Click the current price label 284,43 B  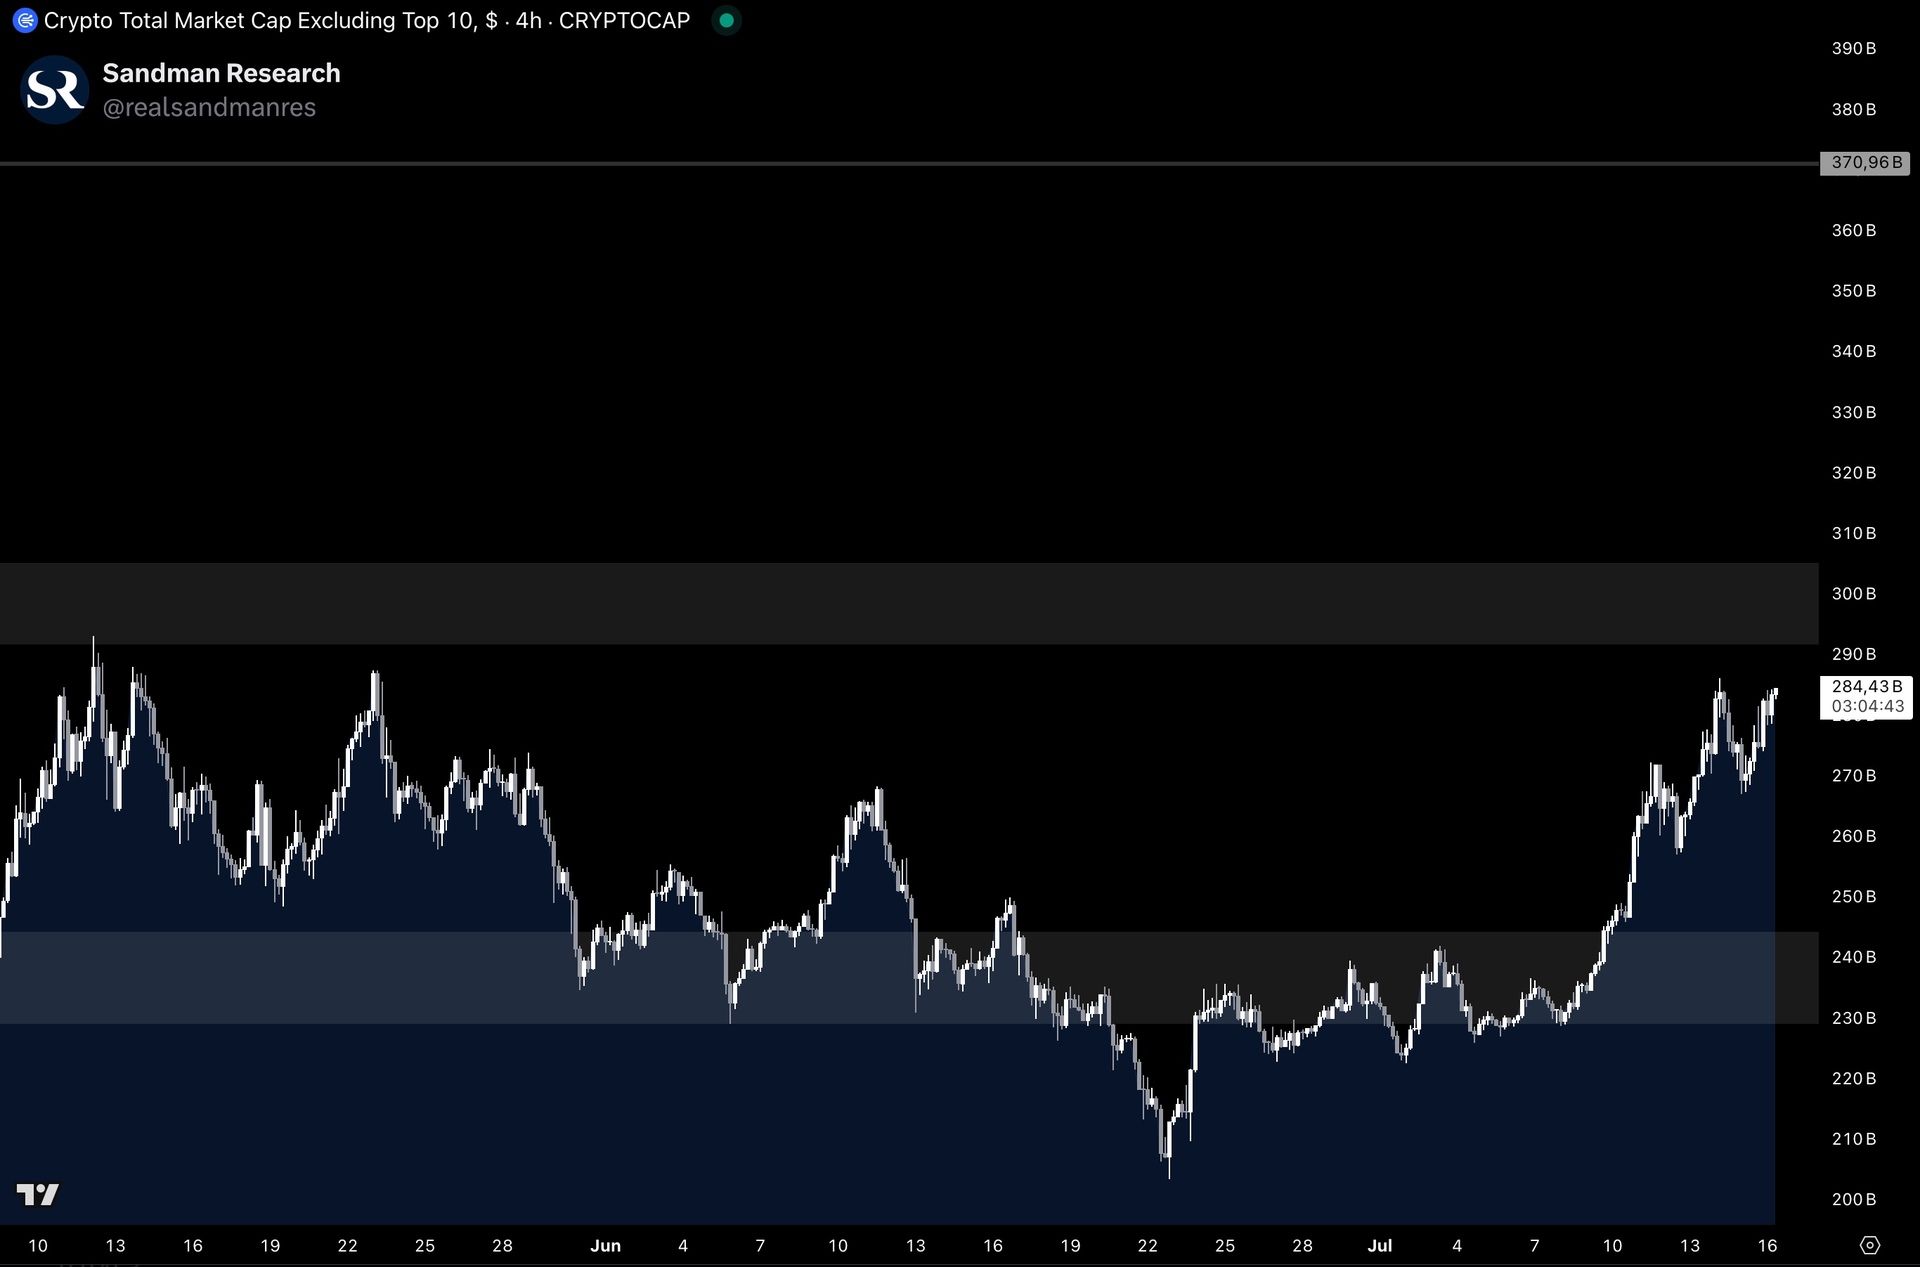click(1866, 686)
